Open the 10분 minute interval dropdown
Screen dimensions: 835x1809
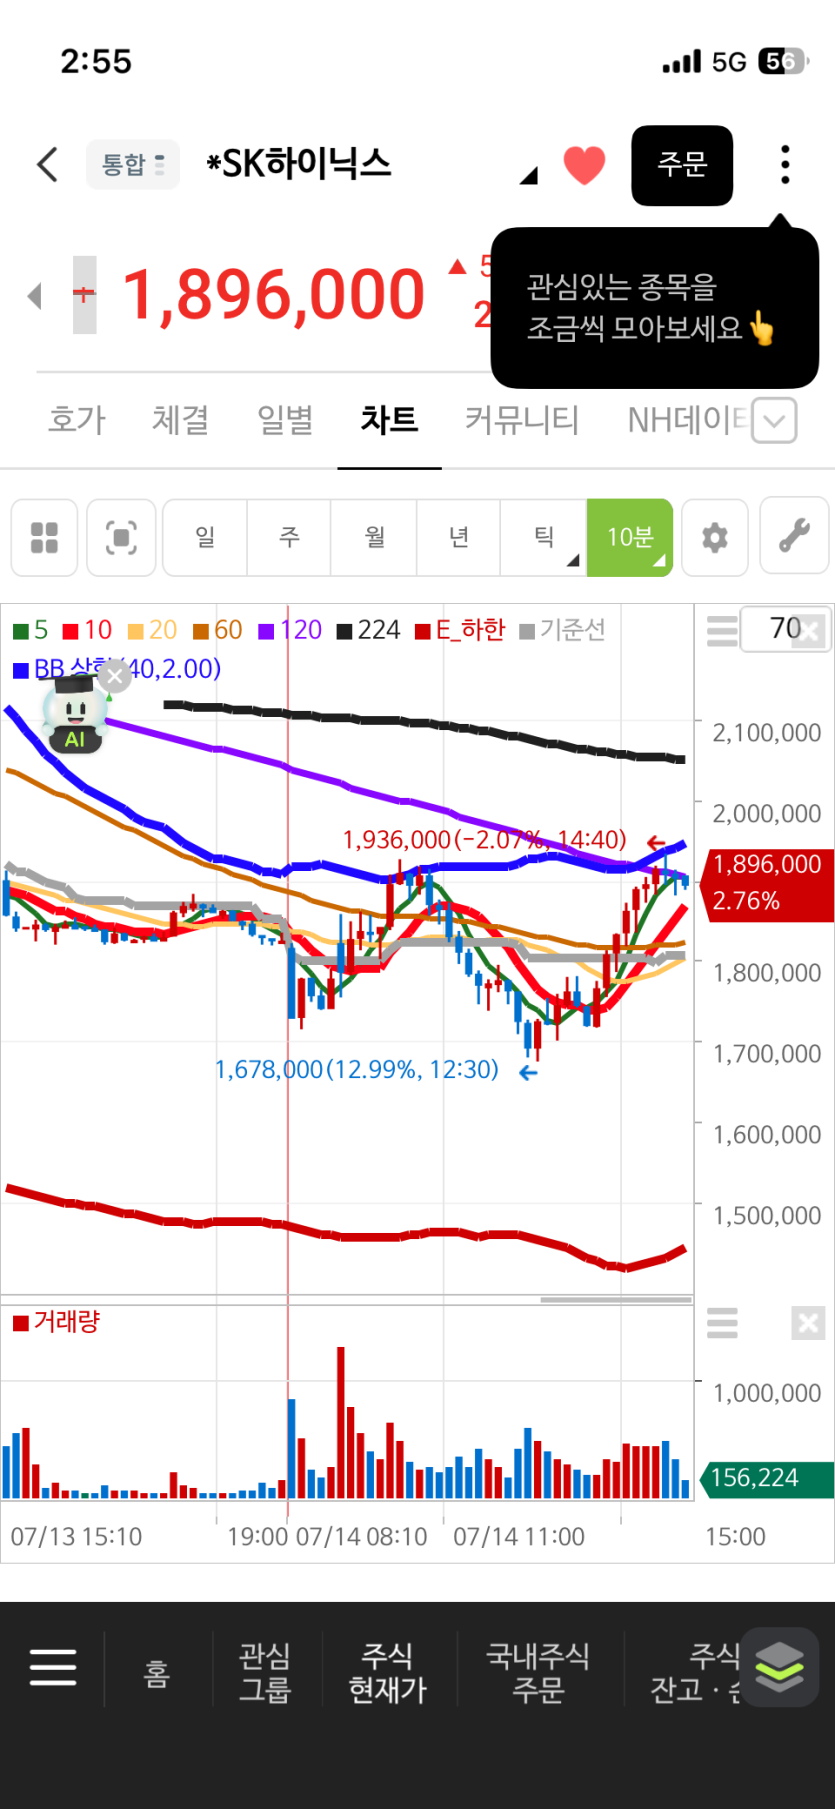coord(629,537)
